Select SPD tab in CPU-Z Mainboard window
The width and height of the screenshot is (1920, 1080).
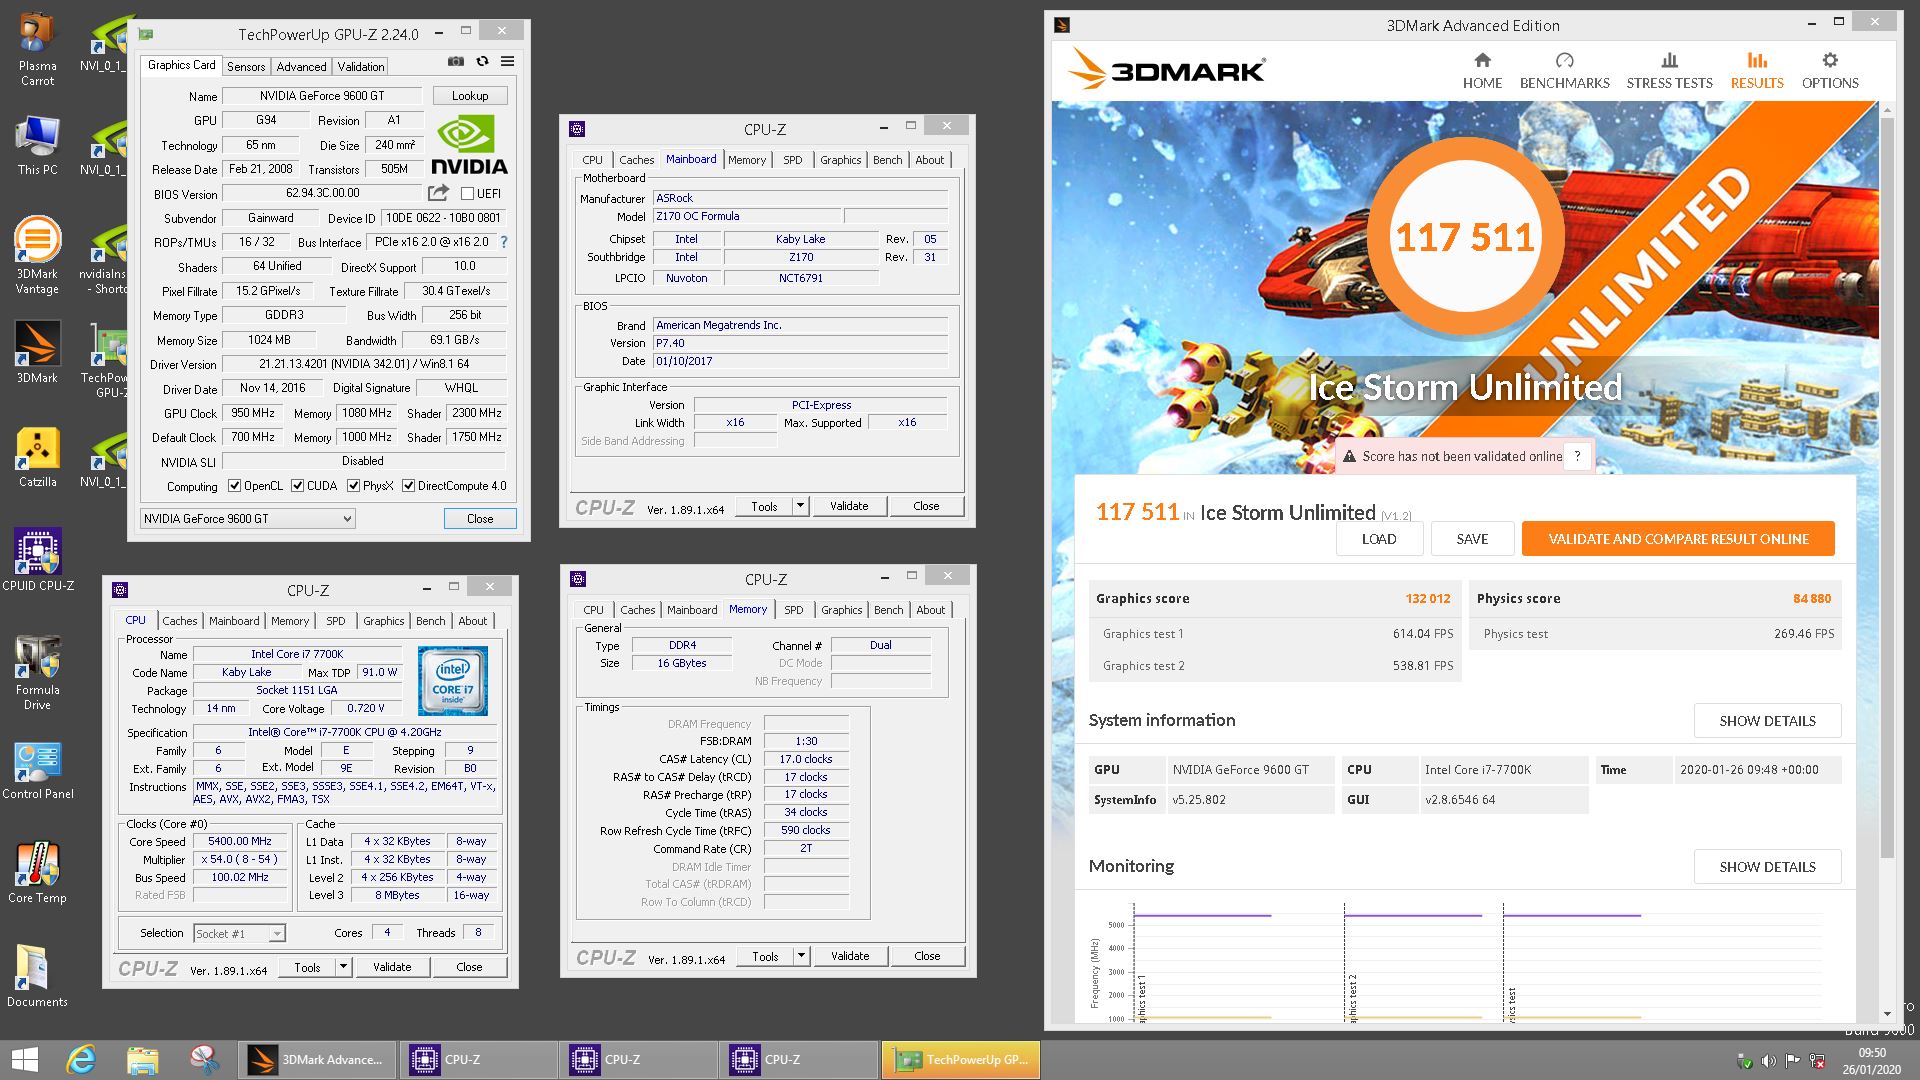pyautogui.click(x=793, y=160)
